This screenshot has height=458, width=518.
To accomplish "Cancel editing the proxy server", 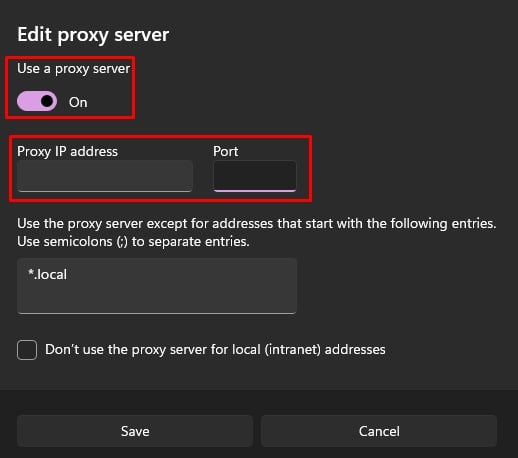I will (379, 431).
